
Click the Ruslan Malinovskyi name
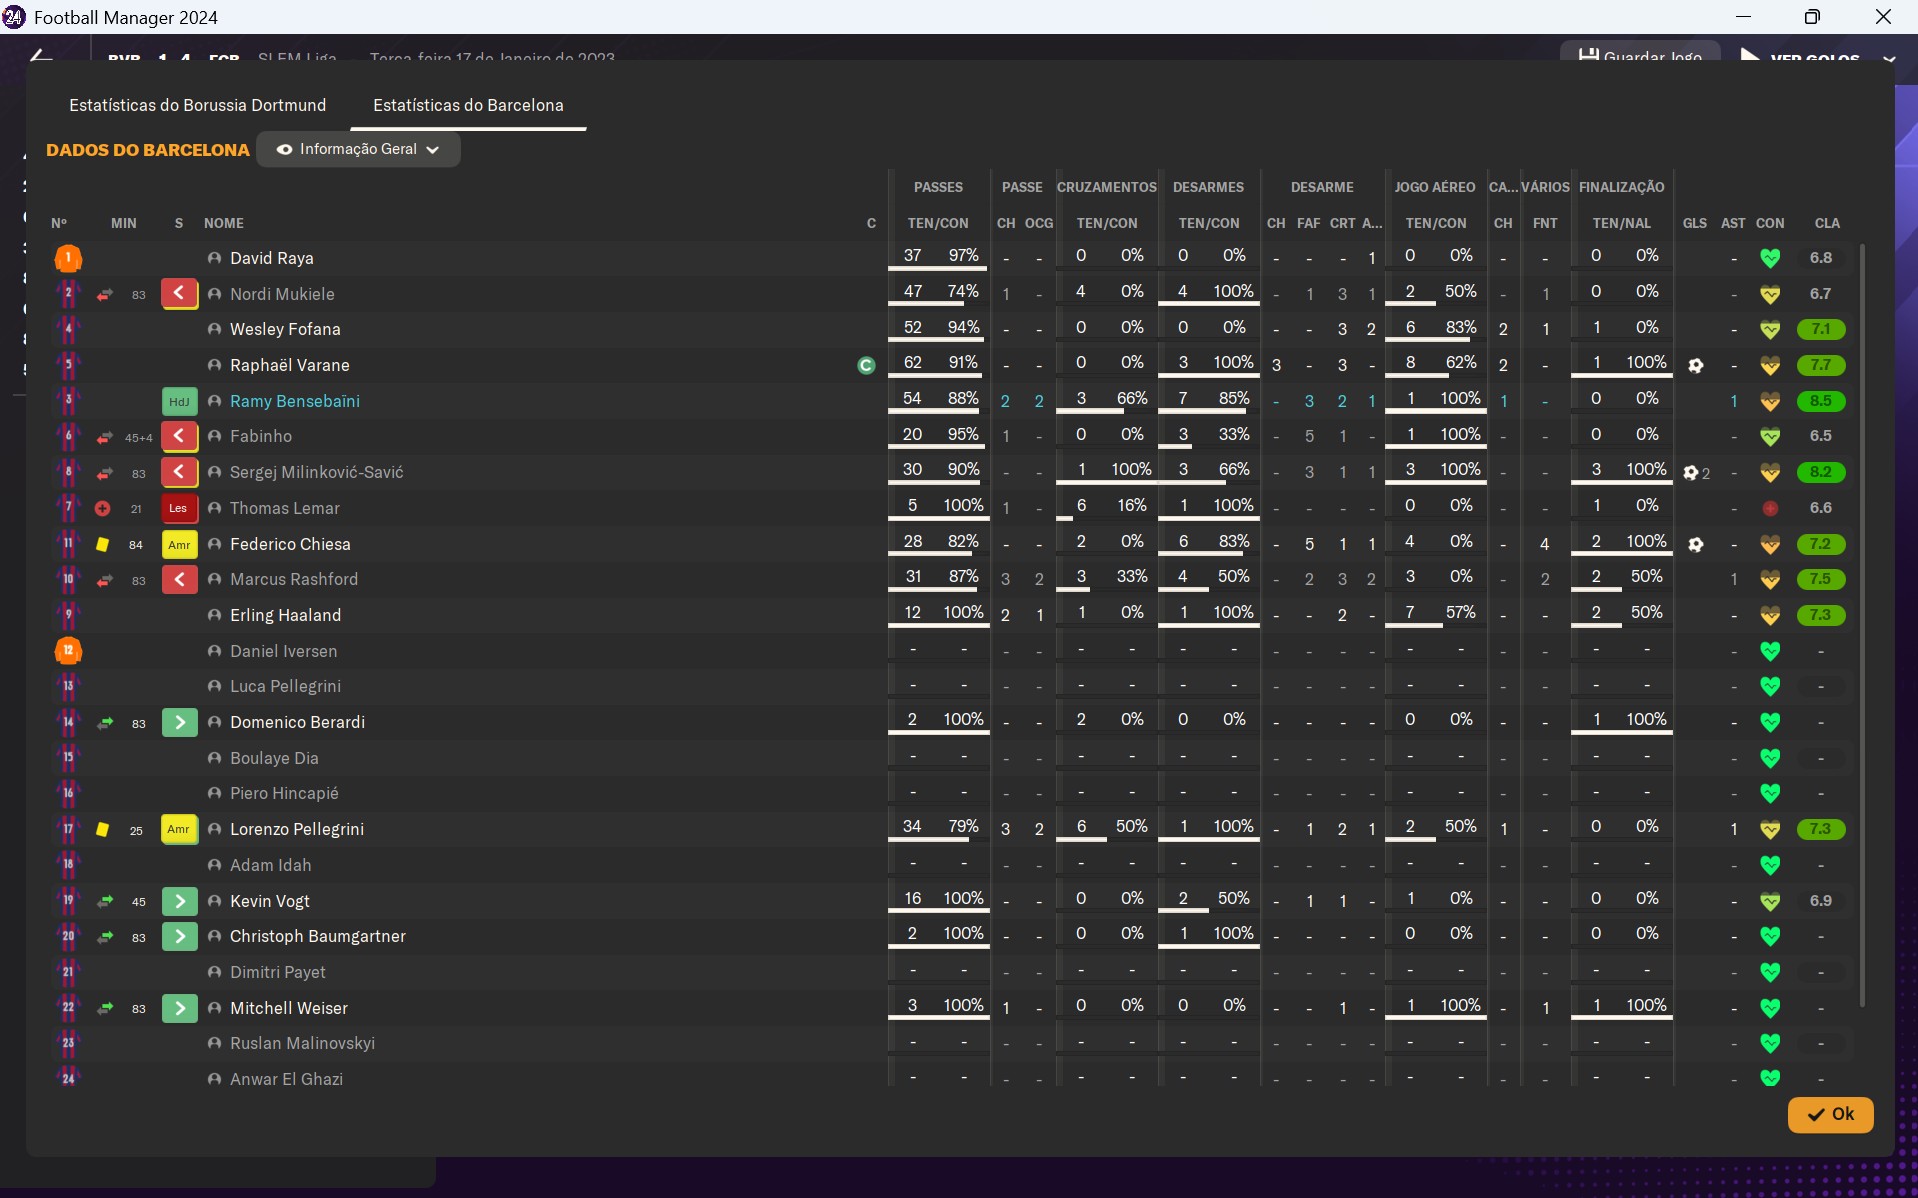pos(302,1043)
